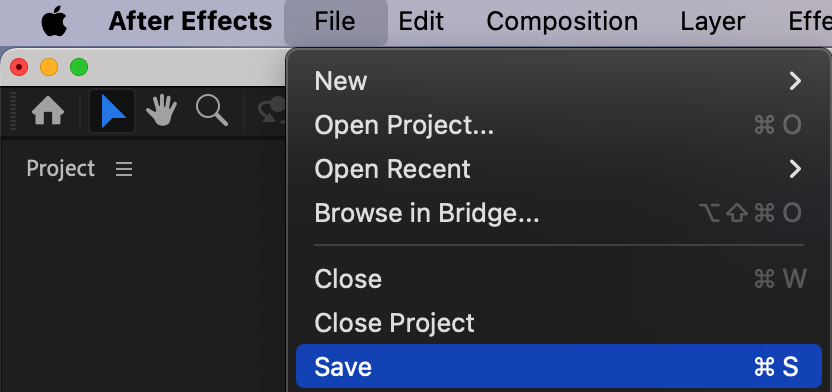Screen dimensions: 832x392
Task: Choose Open Project… from File menu
Action: [x=559, y=125]
